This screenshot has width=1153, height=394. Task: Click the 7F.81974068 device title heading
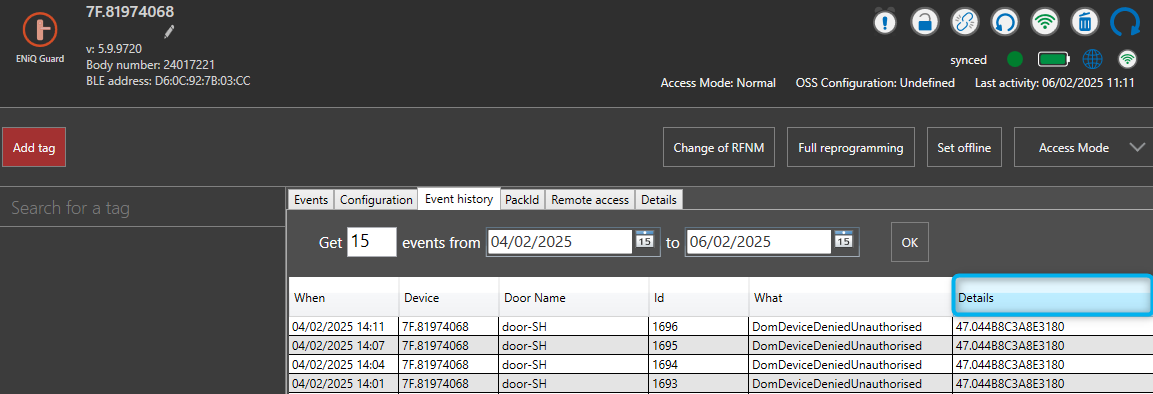(x=130, y=12)
